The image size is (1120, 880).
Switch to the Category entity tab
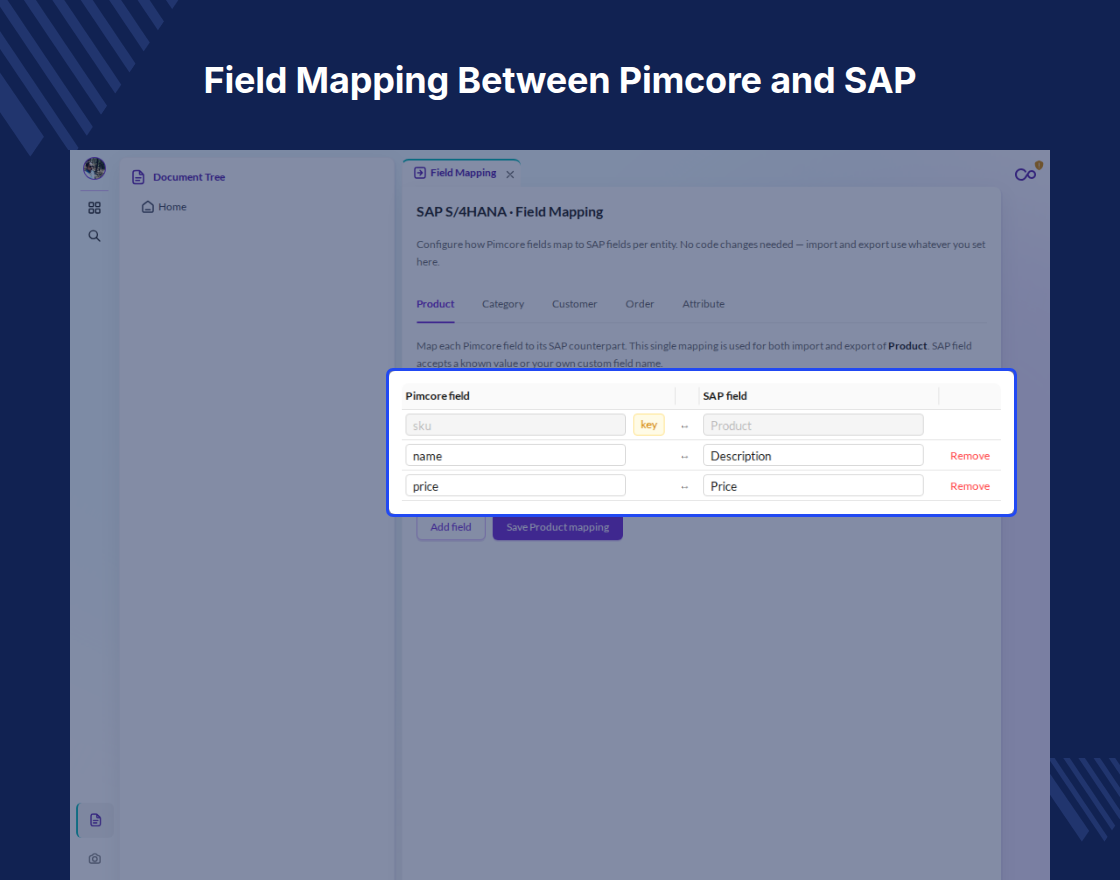click(x=503, y=304)
